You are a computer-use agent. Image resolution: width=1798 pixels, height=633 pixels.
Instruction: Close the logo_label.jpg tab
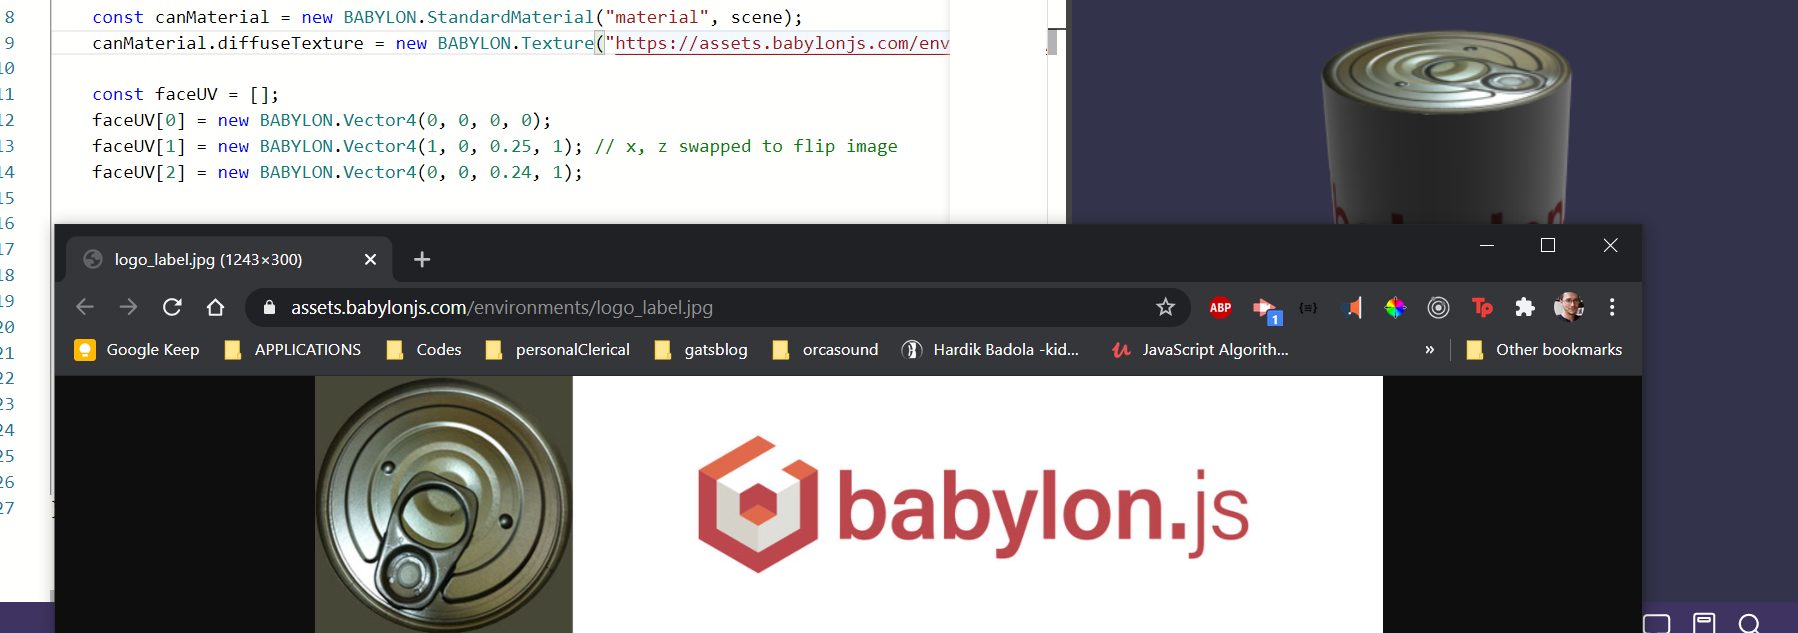pyautogui.click(x=370, y=259)
